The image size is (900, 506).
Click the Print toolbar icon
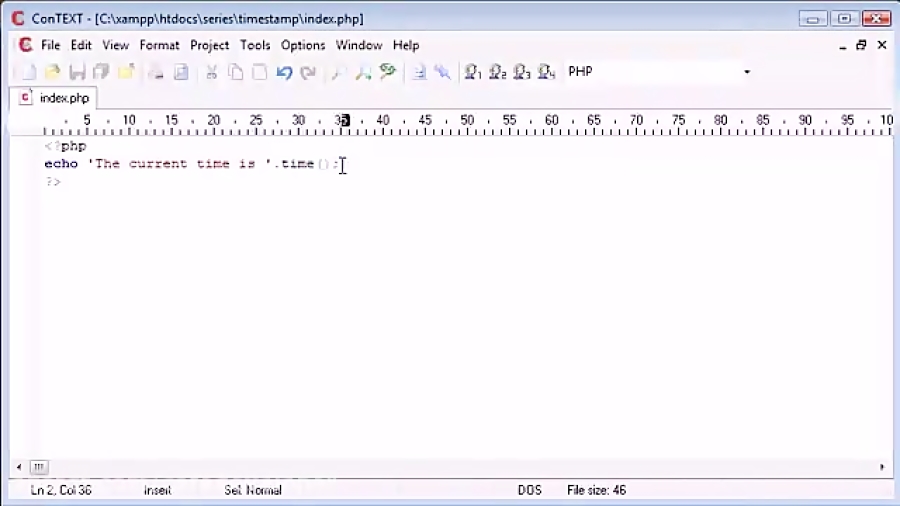coord(156,72)
